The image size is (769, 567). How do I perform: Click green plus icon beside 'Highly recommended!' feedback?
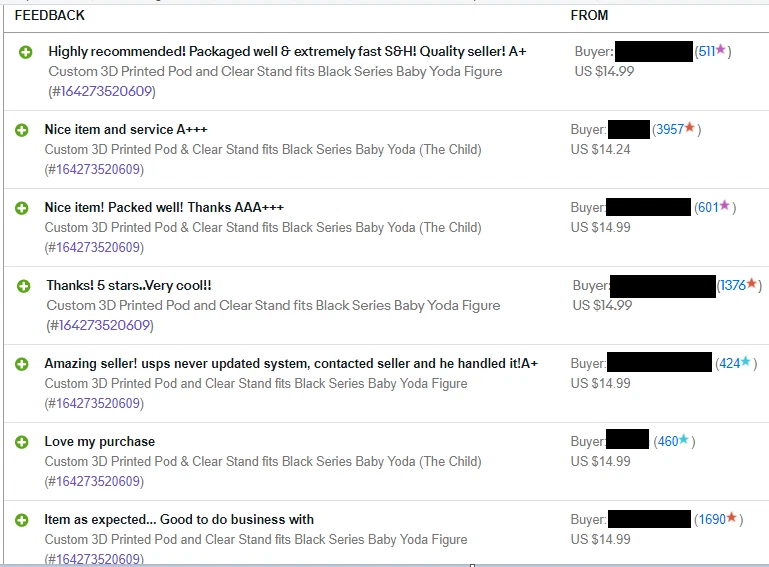(26, 52)
